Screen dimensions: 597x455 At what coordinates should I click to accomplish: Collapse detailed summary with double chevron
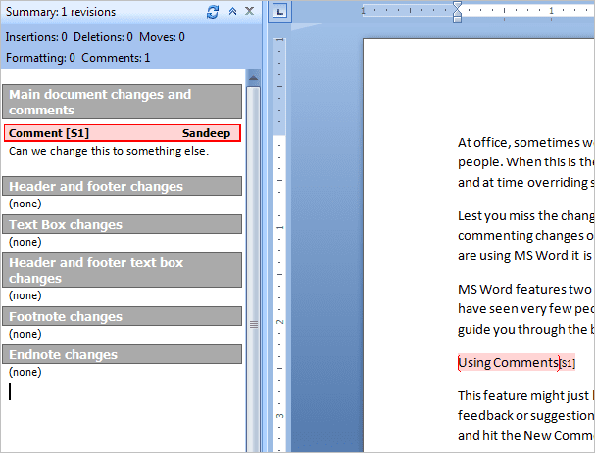coord(232,11)
